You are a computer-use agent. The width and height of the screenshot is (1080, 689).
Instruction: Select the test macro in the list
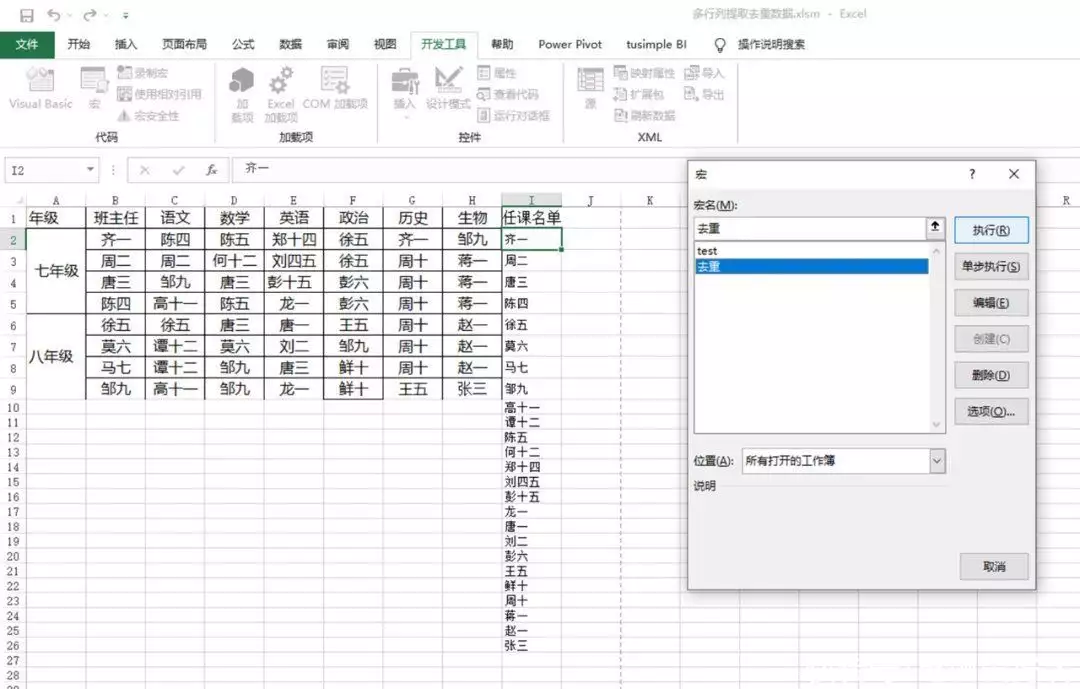point(708,251)
